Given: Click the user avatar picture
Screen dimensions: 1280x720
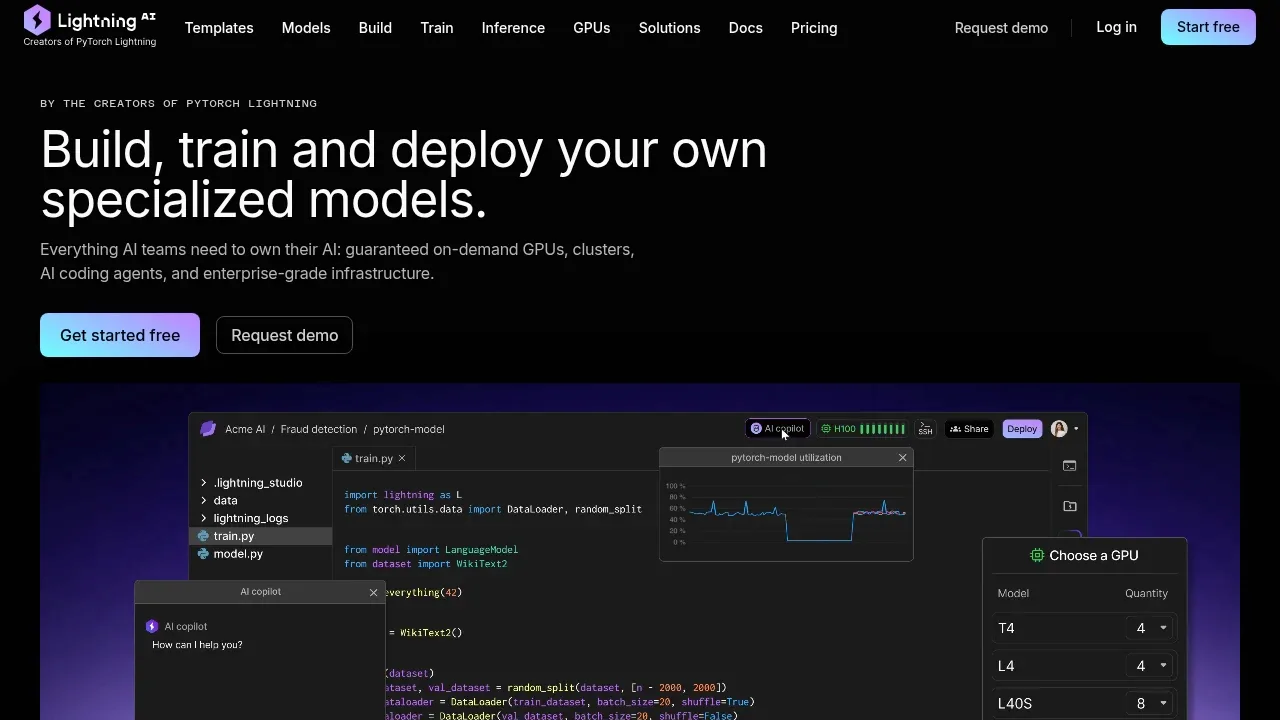Looking at the screenshot, I should point(1059,429).
